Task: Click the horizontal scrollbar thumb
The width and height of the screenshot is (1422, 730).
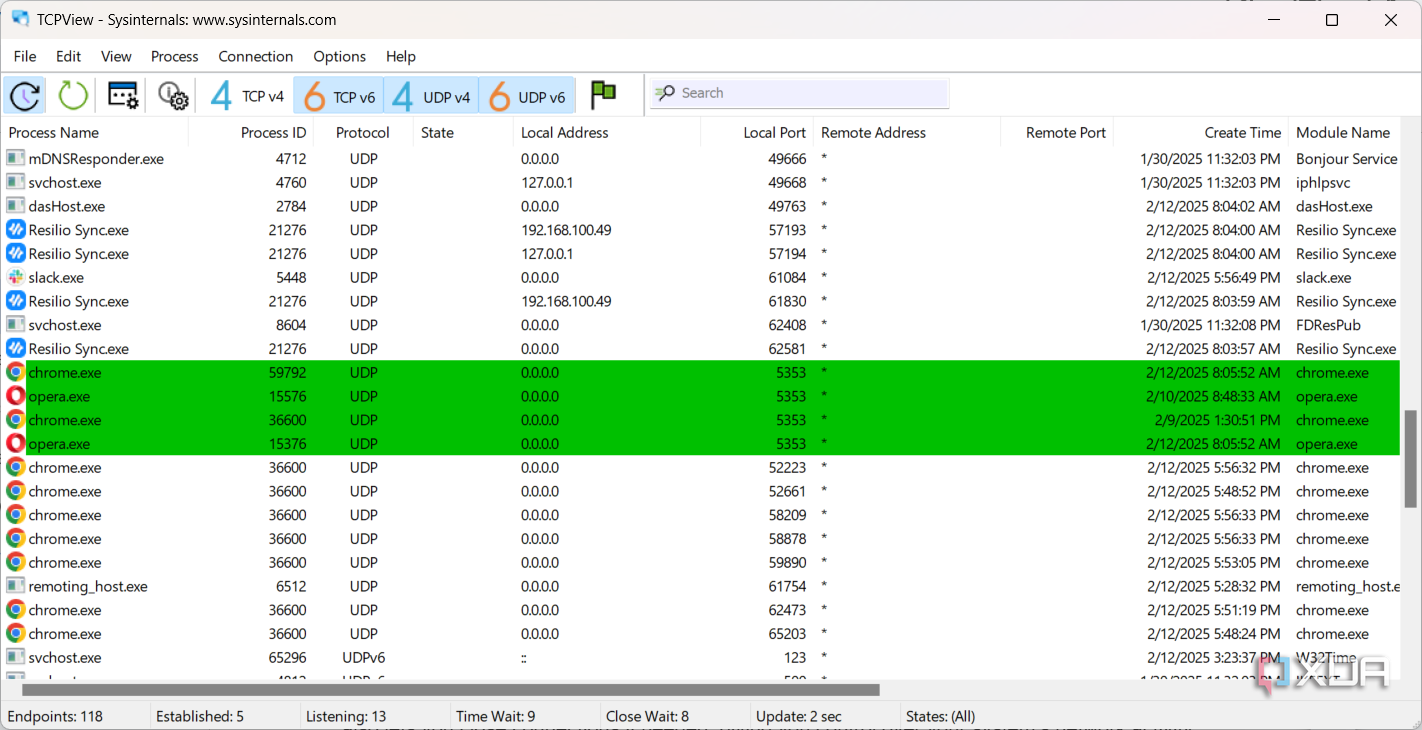Action: click(x=450, y=690)
